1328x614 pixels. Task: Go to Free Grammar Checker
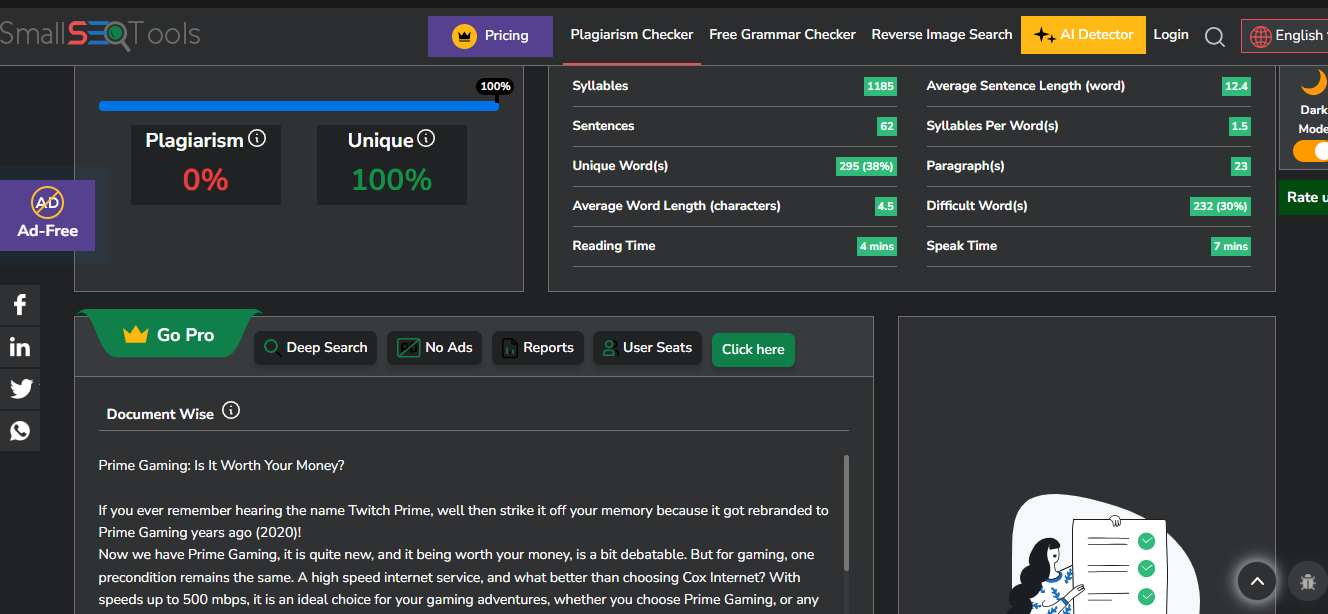coord(782,35)
